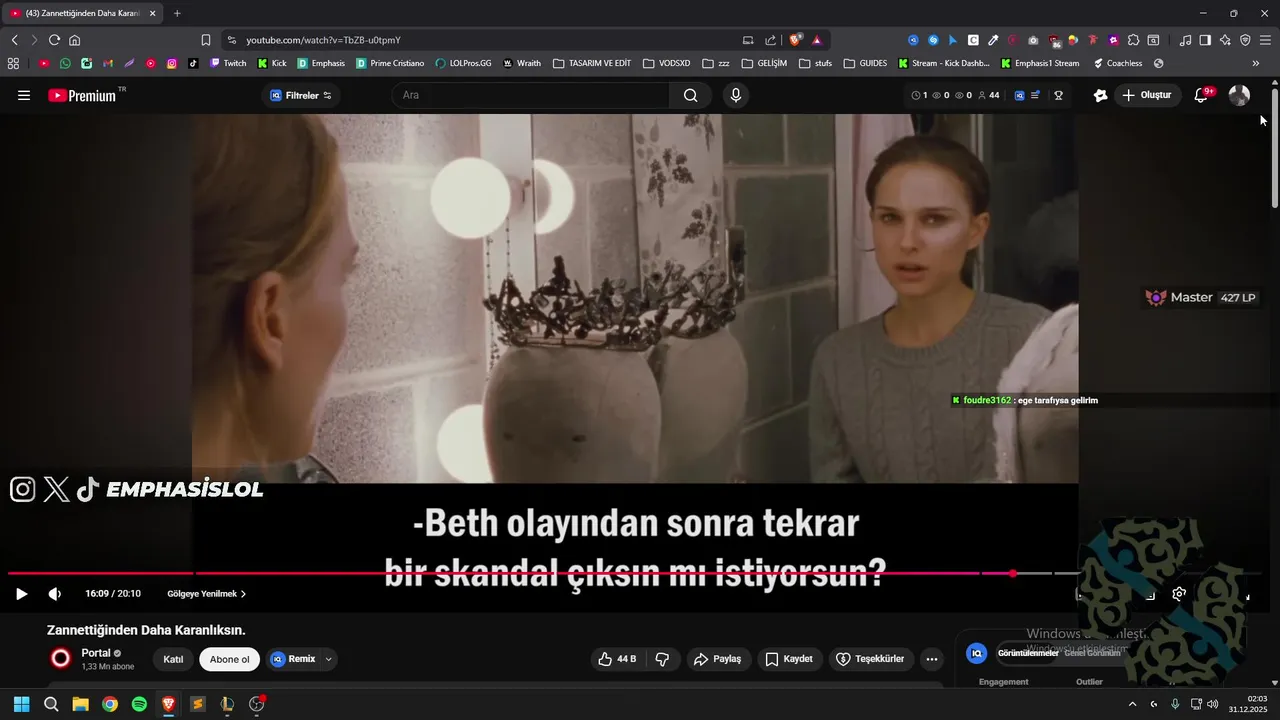Open YouTube player settings gear

pos(1179,594)
